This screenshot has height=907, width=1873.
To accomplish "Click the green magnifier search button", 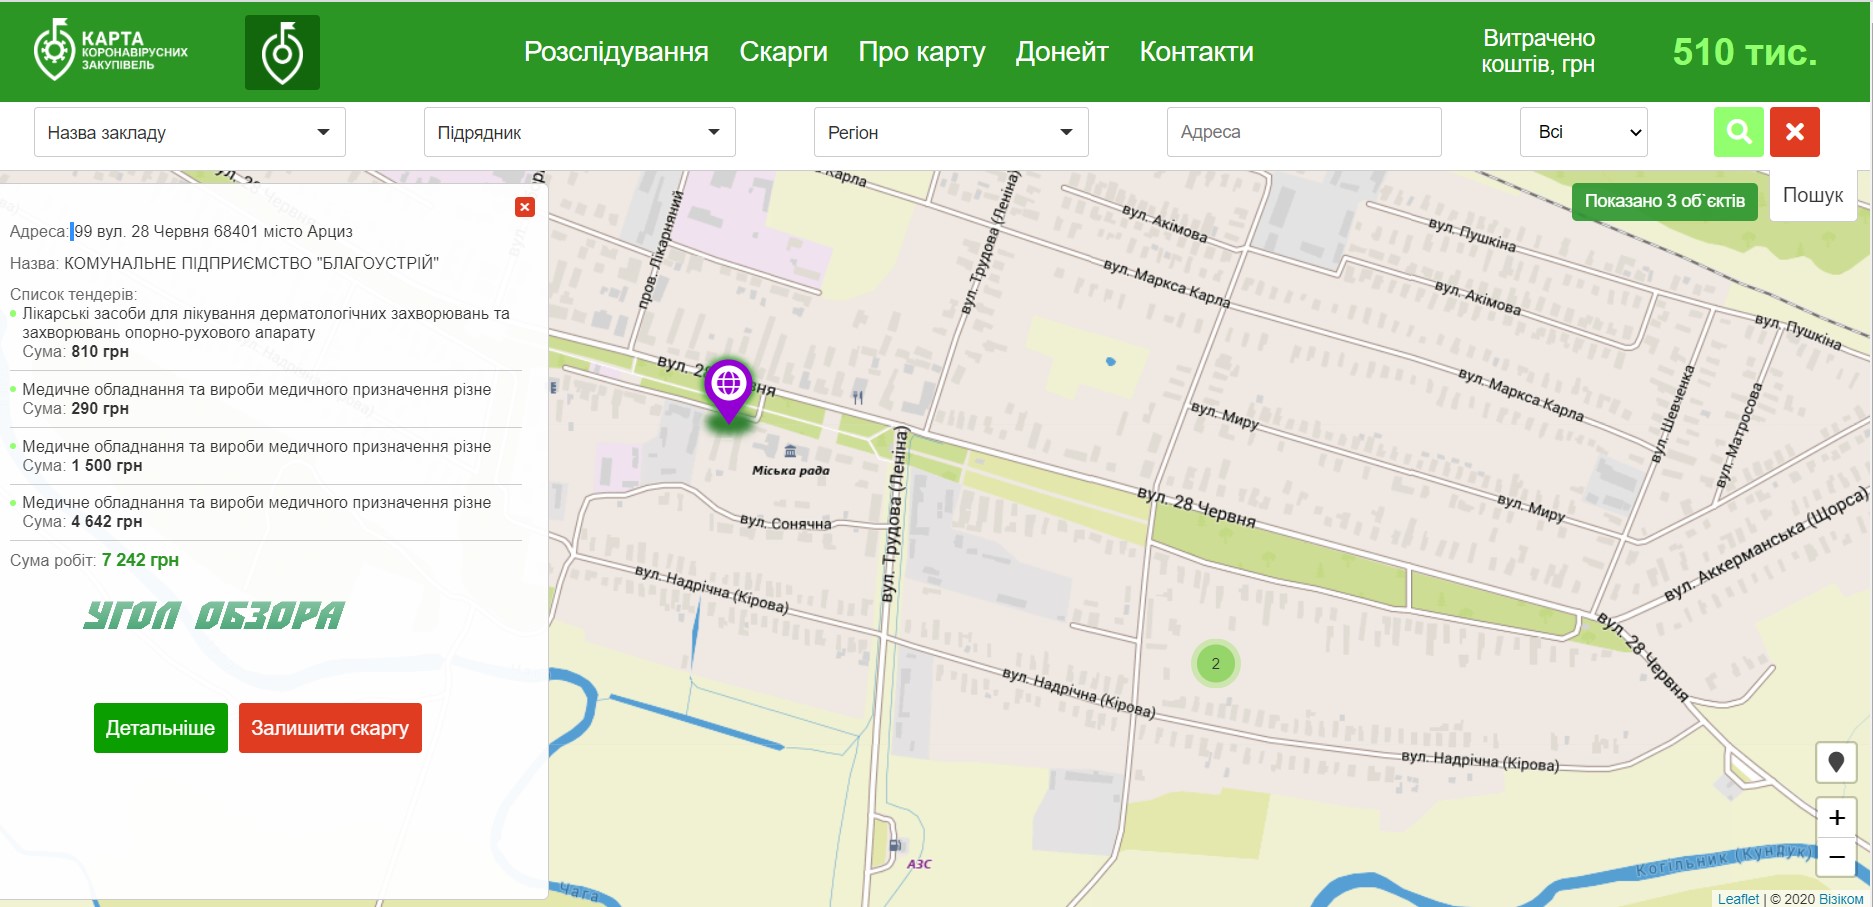I will [1738, 132].
